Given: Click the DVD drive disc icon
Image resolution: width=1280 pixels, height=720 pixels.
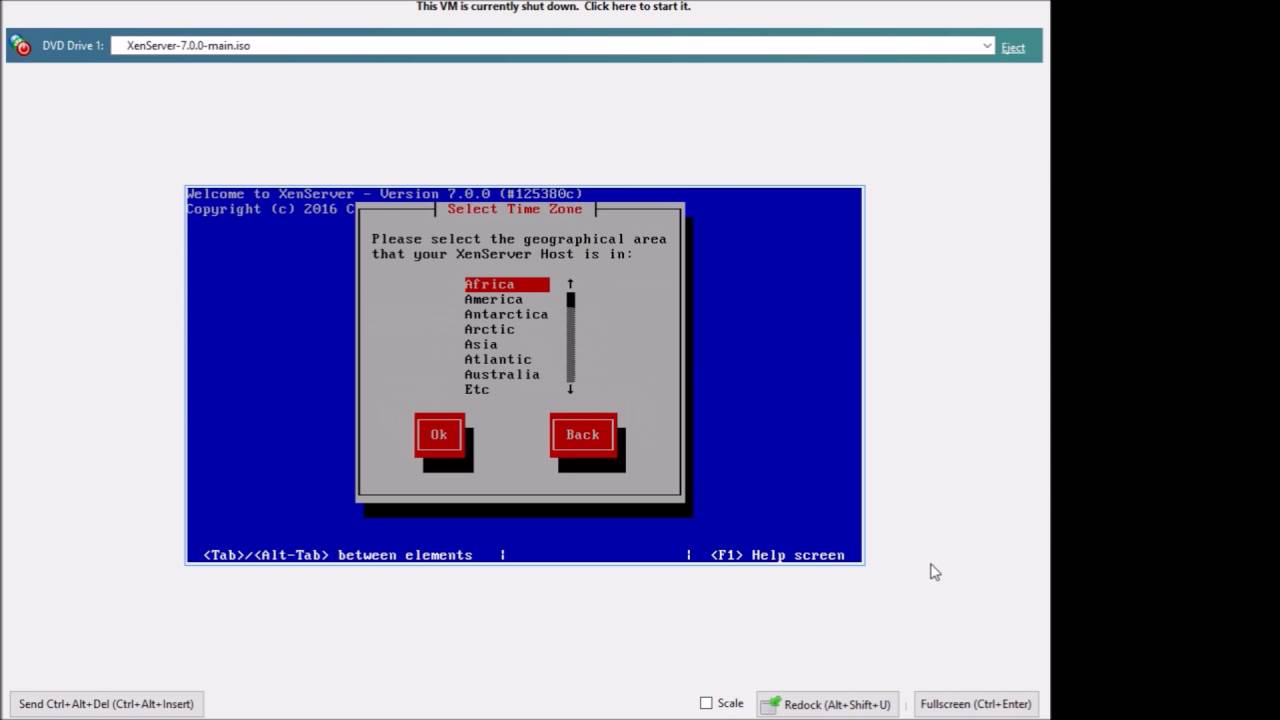Looking at the screenshot, I should [20, 46].
